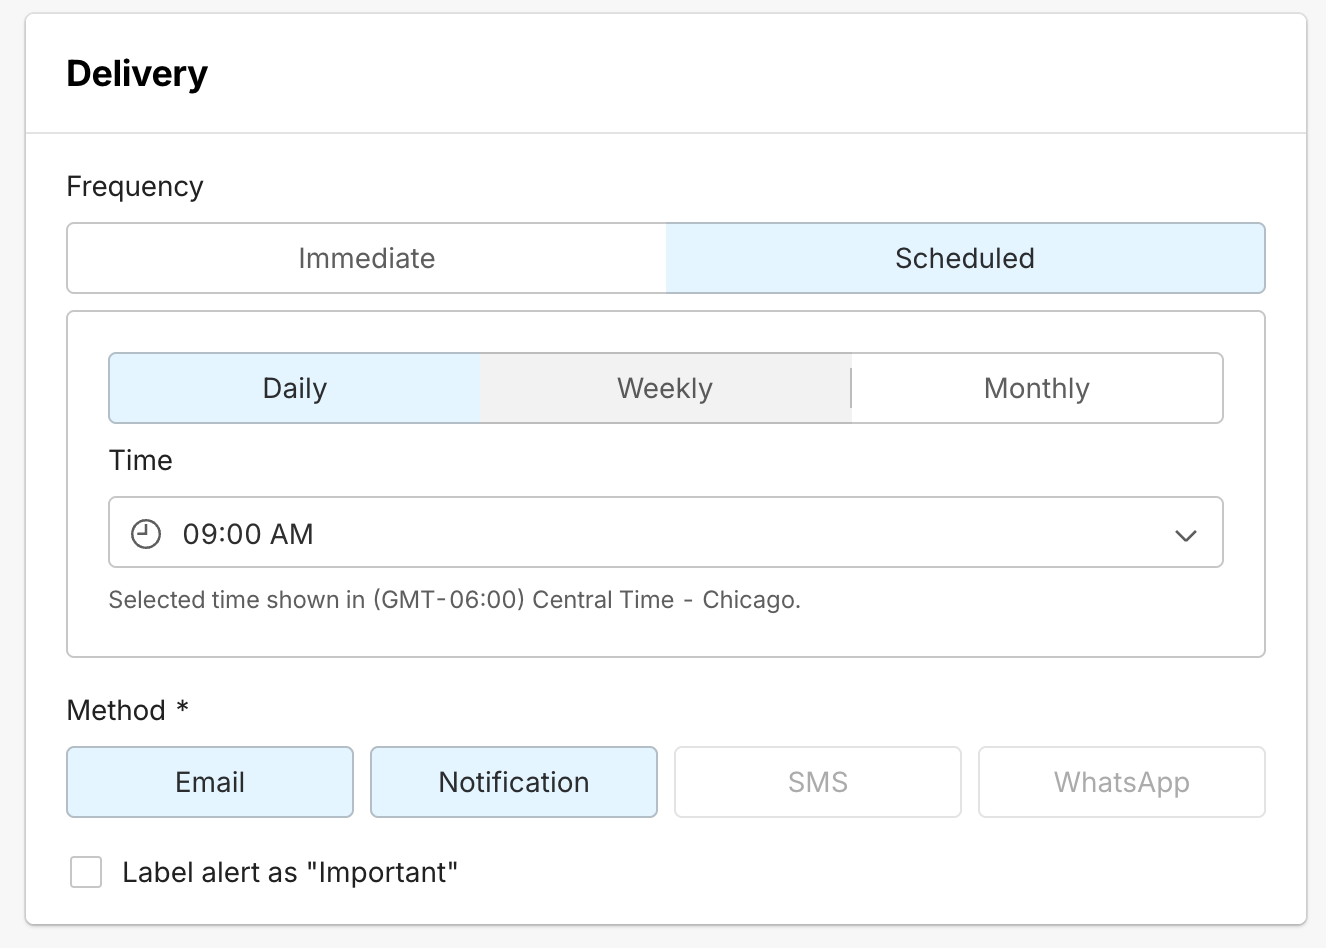The height and width of the screenshot is (948, 1326).
Task: Click the 09:00 AM time value text
Action: coord(248,534)
